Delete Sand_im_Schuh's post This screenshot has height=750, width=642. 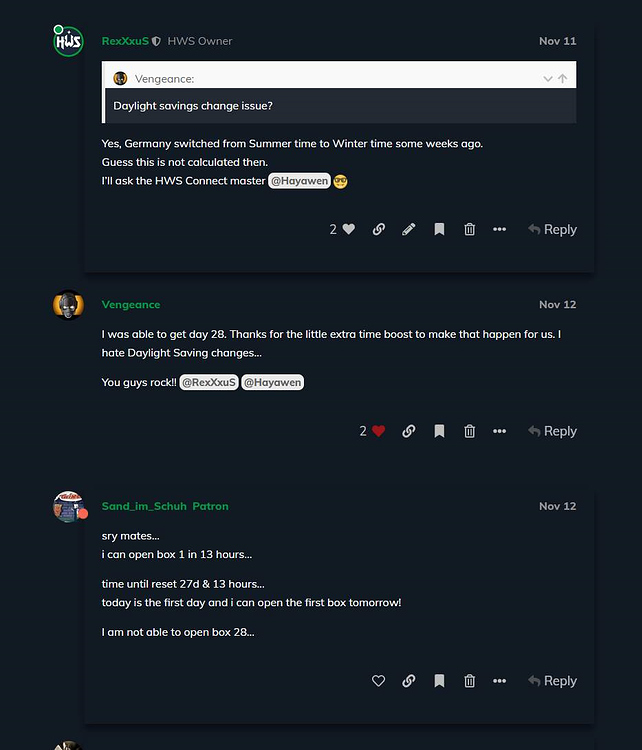[x=469, y=681]
